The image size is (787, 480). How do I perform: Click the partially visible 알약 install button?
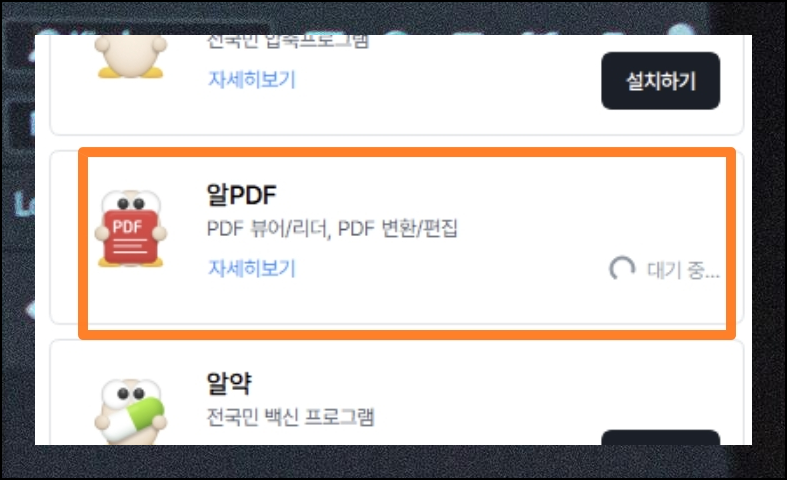661,437
